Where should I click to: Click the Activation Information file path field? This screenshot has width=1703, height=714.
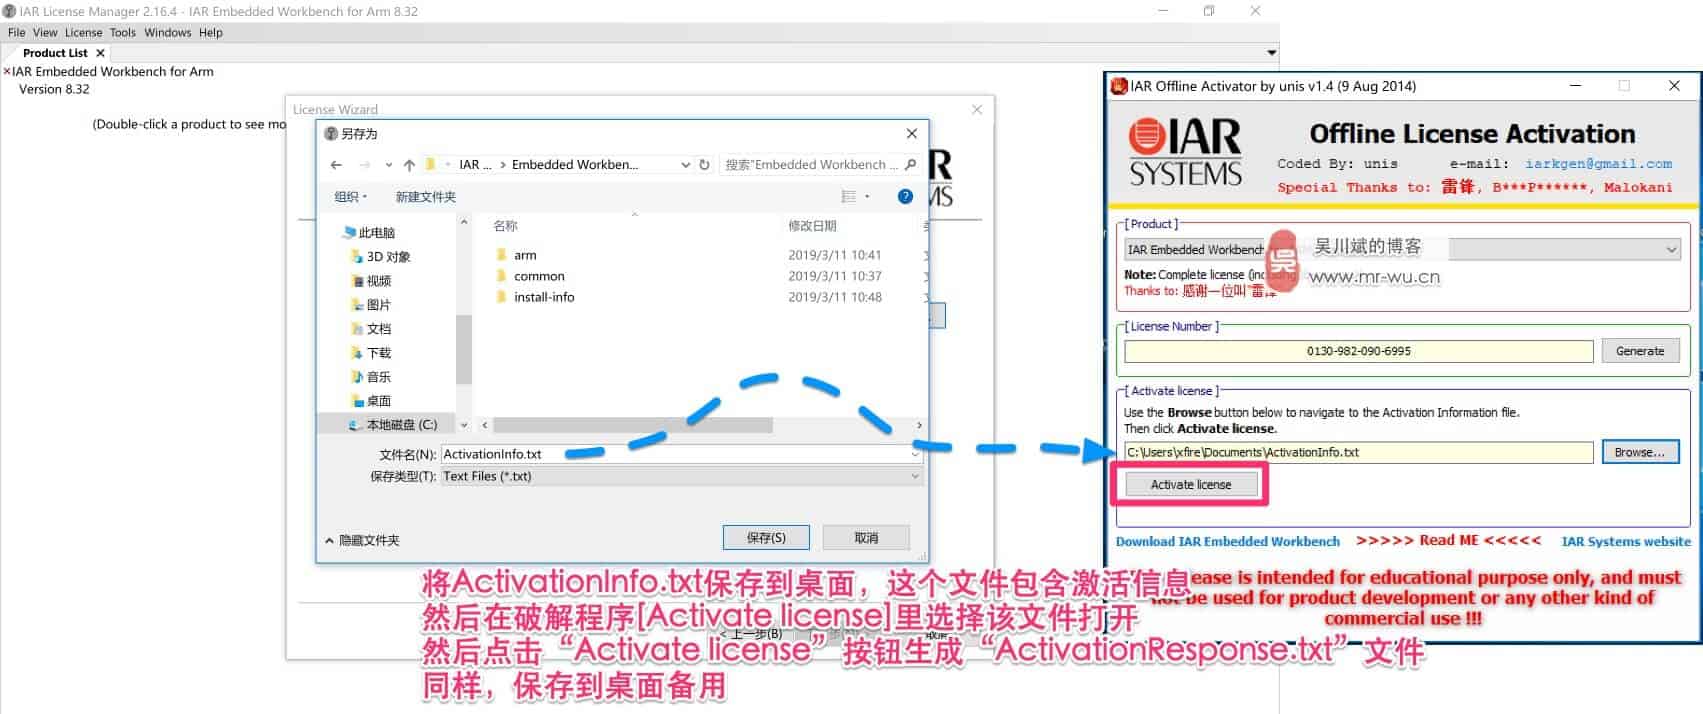1358,452
